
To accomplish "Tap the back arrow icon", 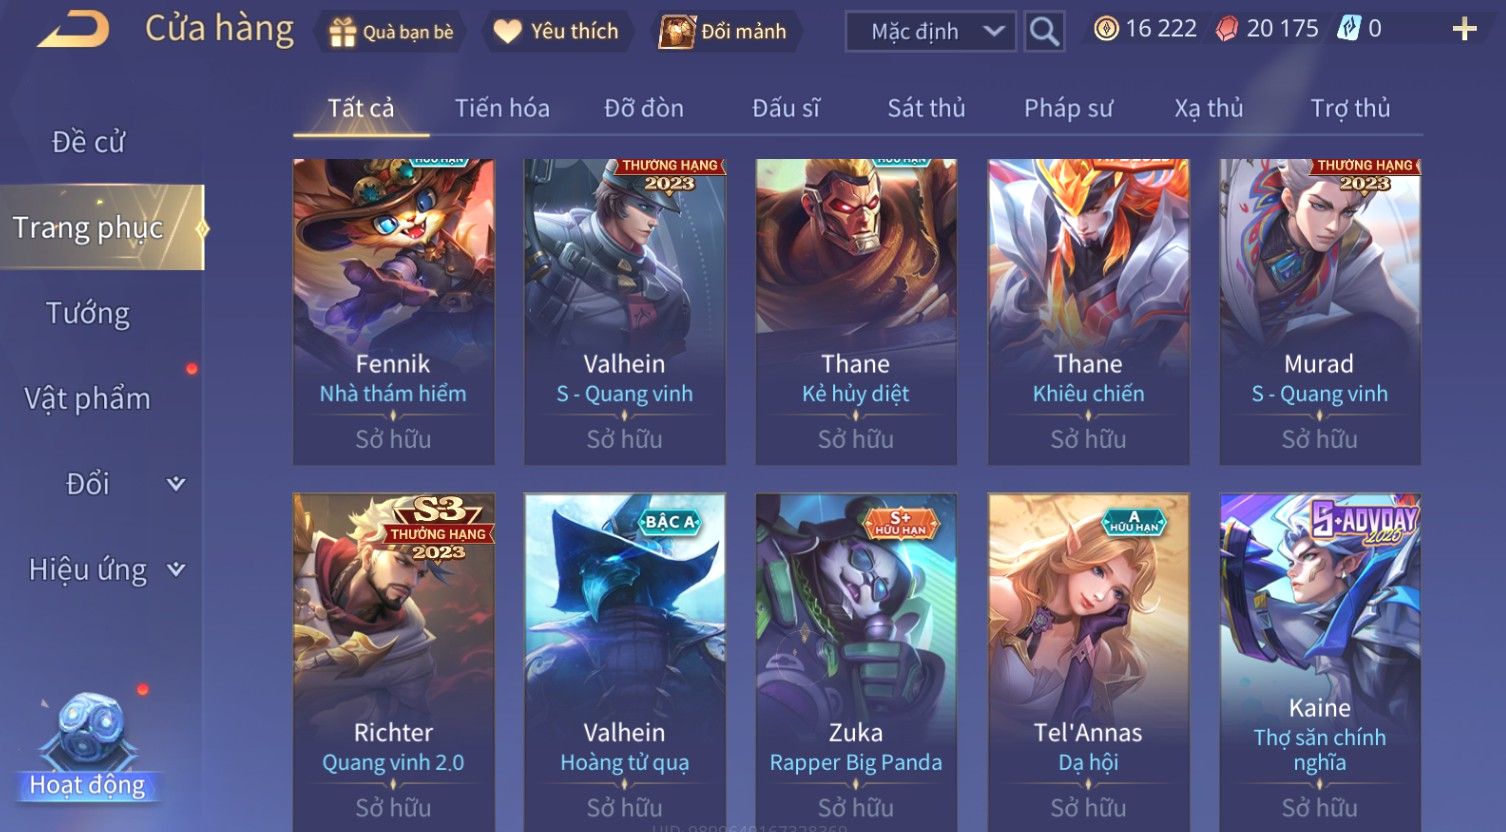I will (x=73, y=30).
